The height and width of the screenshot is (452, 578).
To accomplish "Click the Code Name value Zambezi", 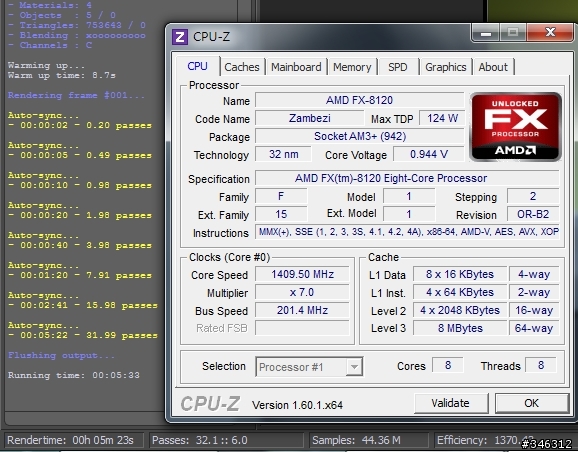I will point(310,118).
